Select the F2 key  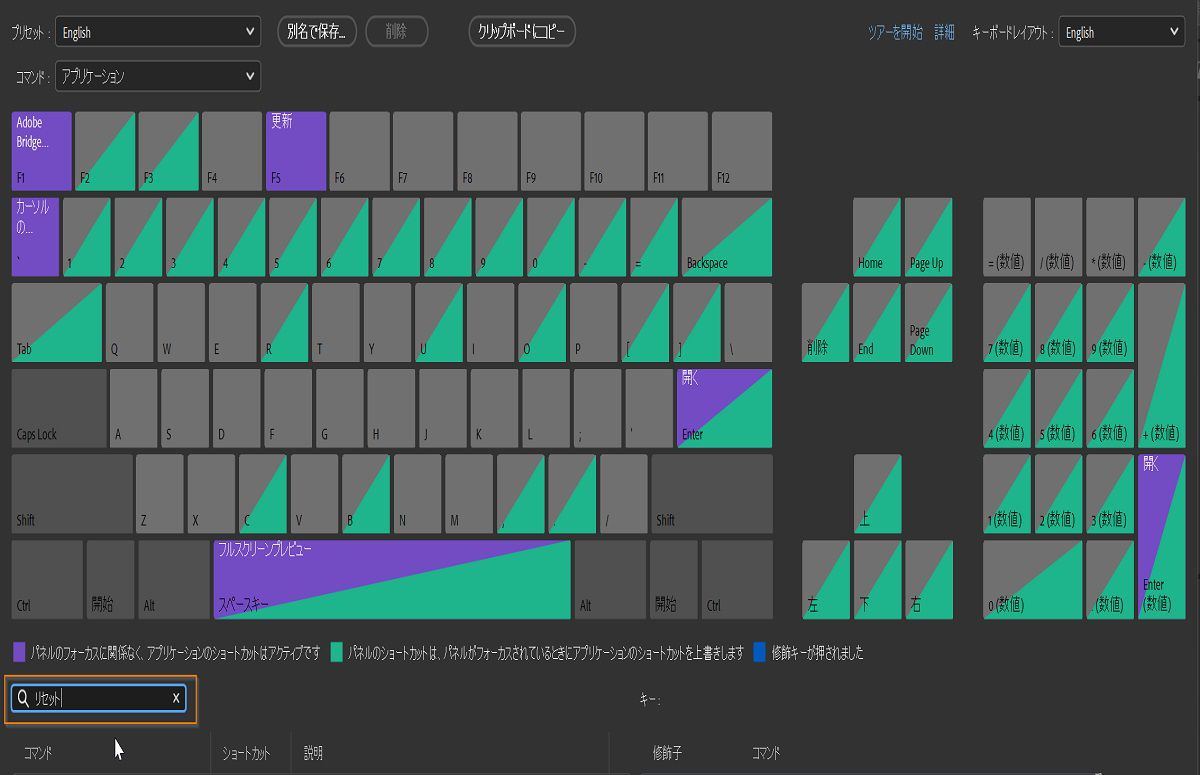coord(105,151)
